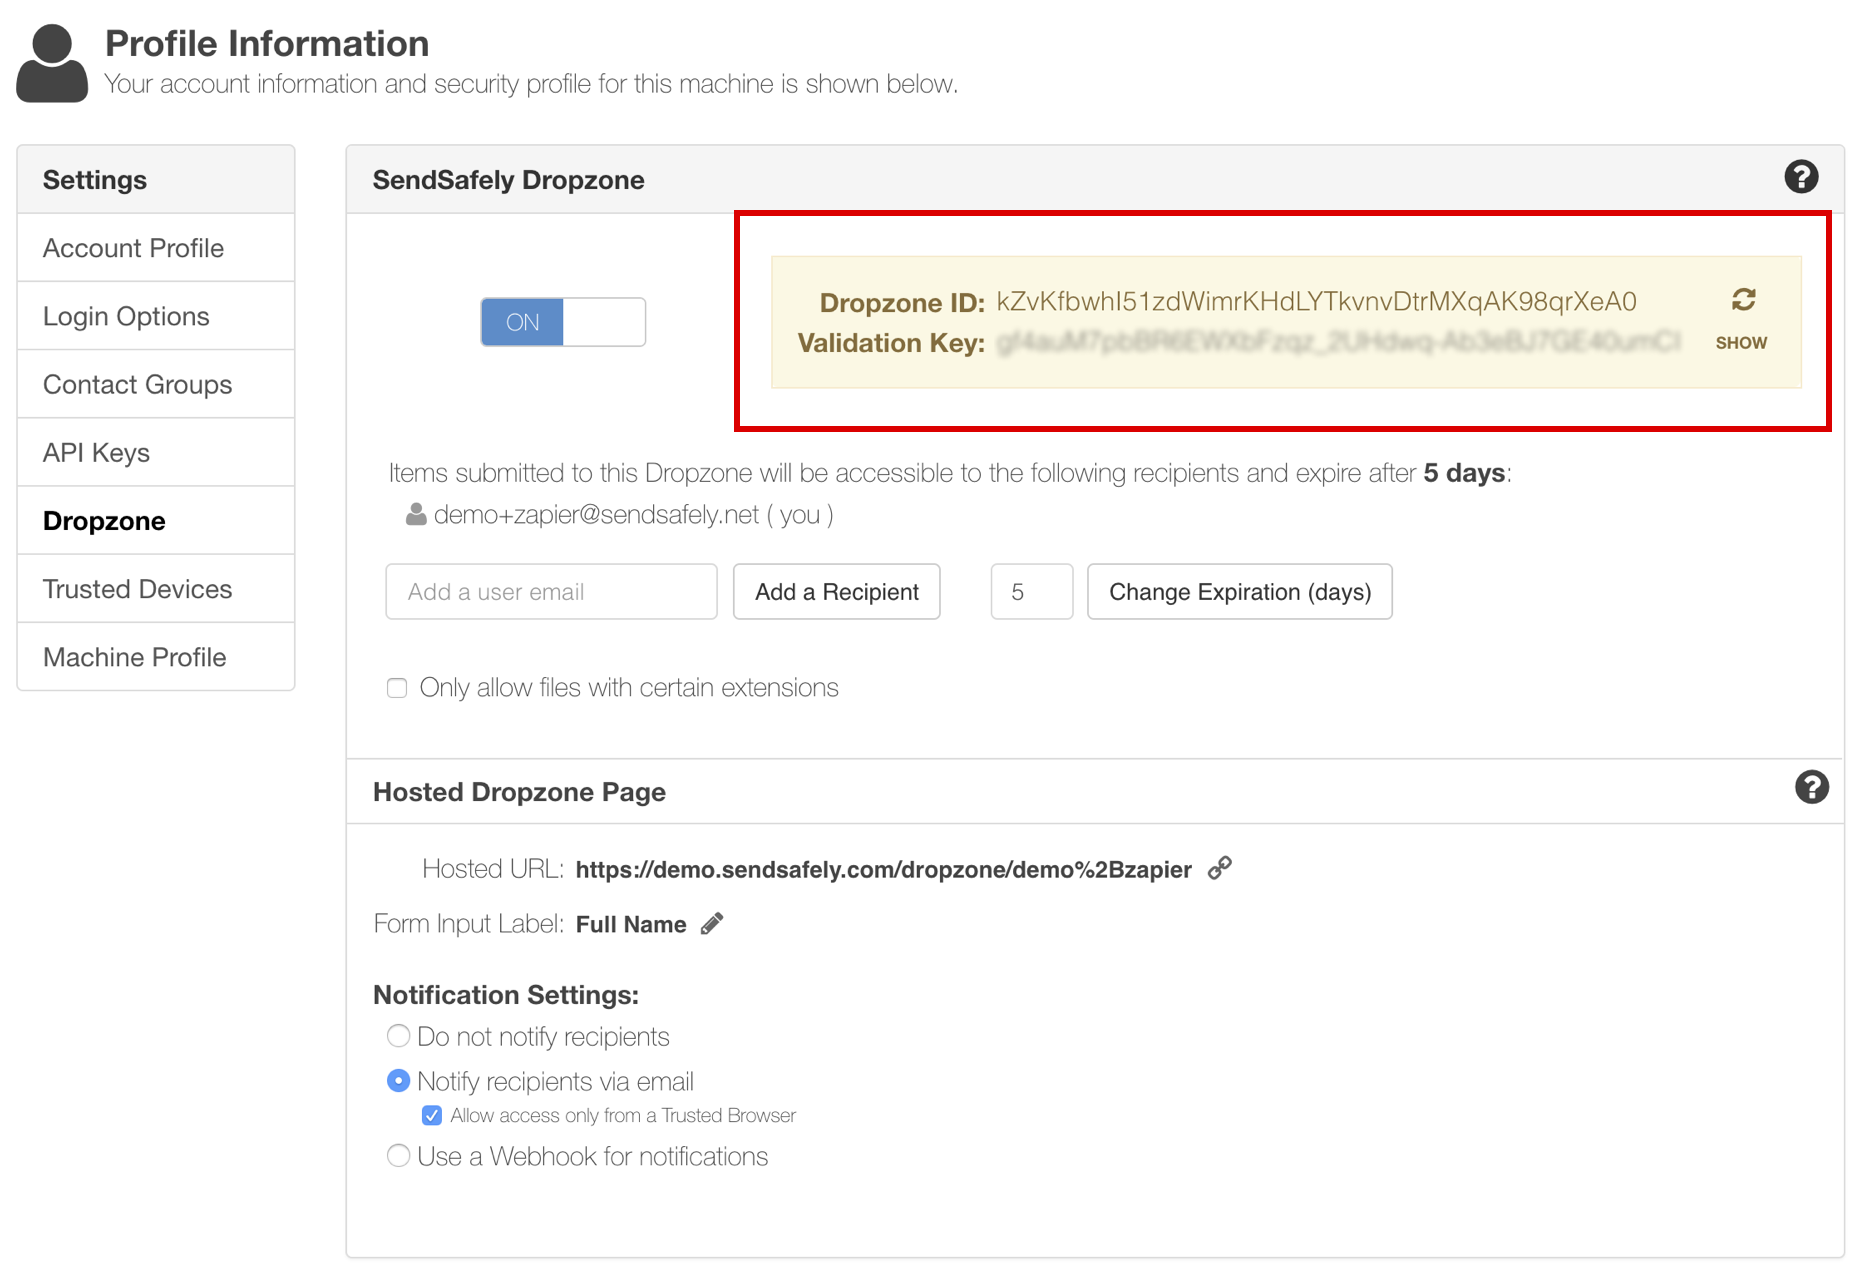
Task: Click the Full Name label value
Action: 631,924
